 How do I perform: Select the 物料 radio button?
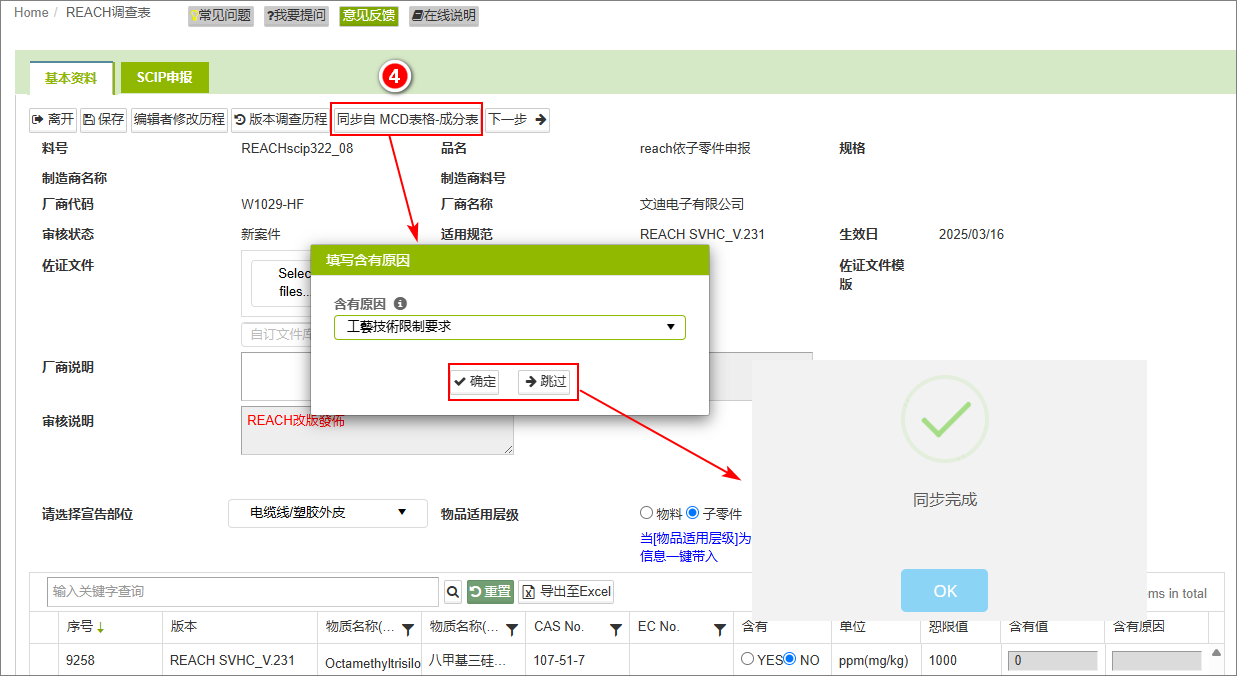point(646,513)
